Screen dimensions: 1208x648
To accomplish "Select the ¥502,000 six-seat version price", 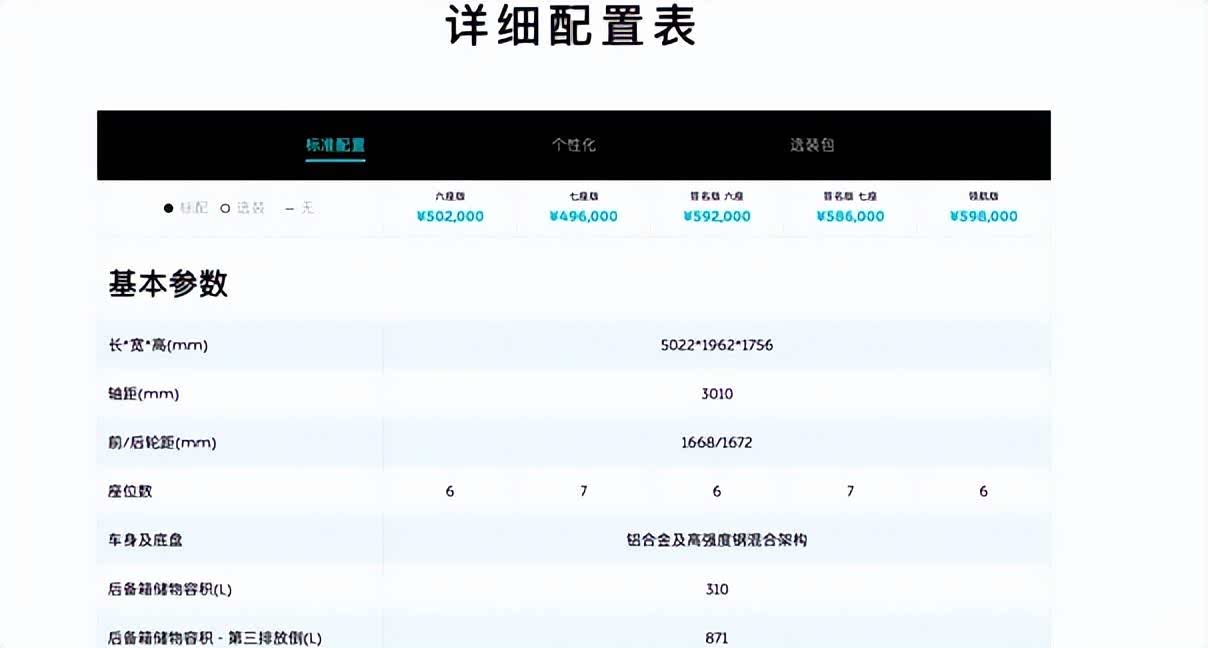I will (x=450, y=216).
